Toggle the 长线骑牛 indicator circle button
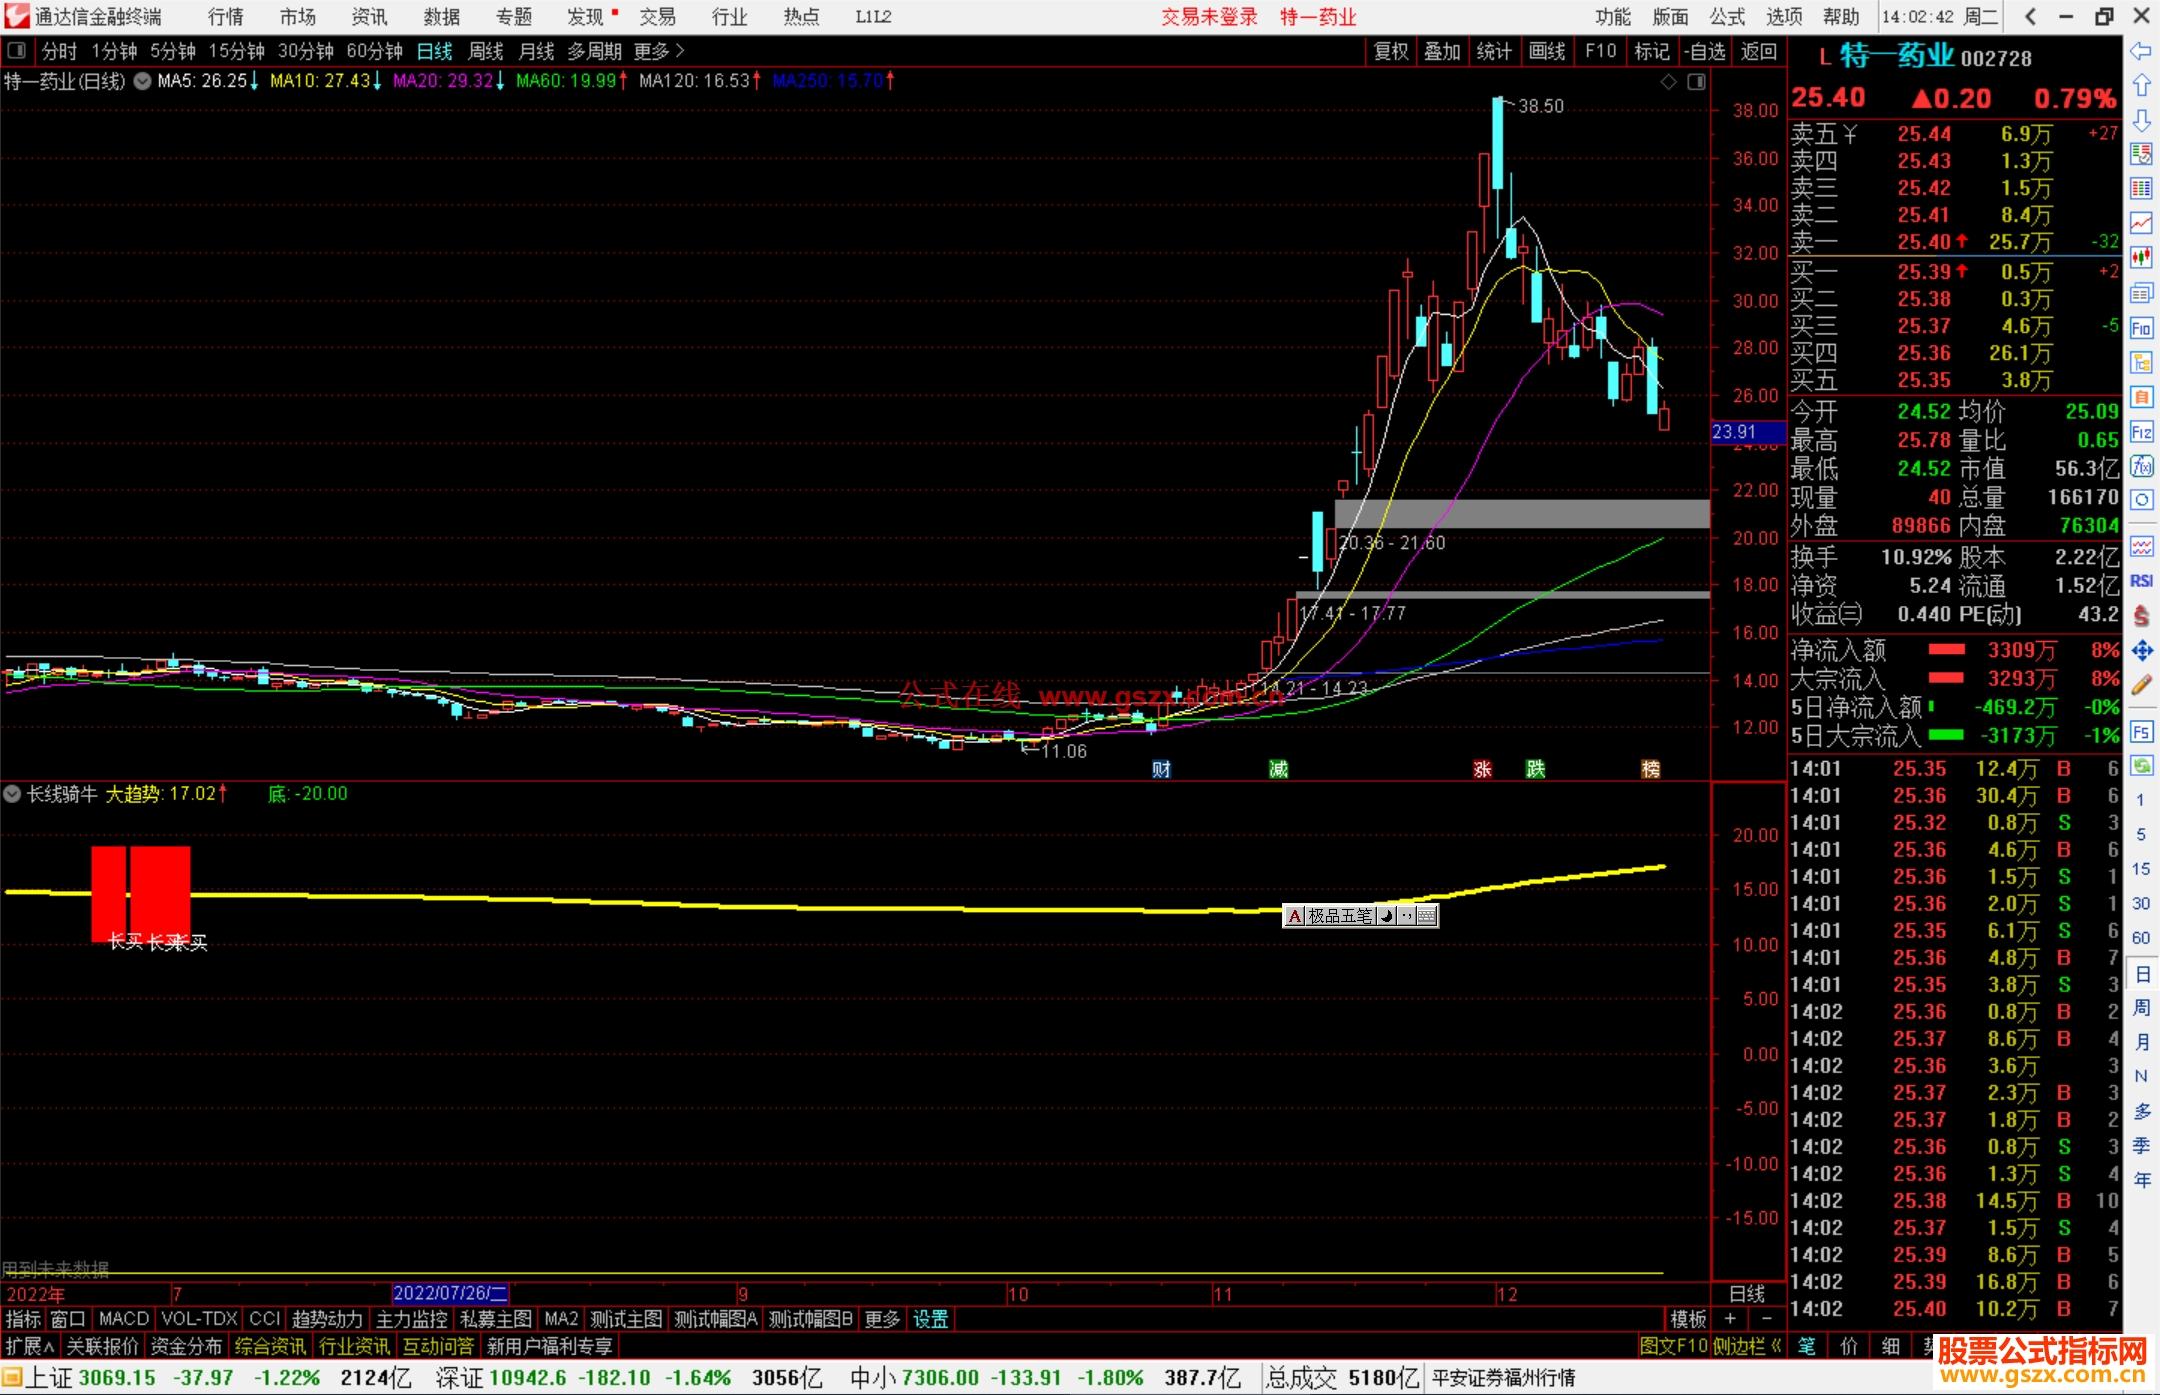Screen dimensions: 2160x1395 click(12, 794)
